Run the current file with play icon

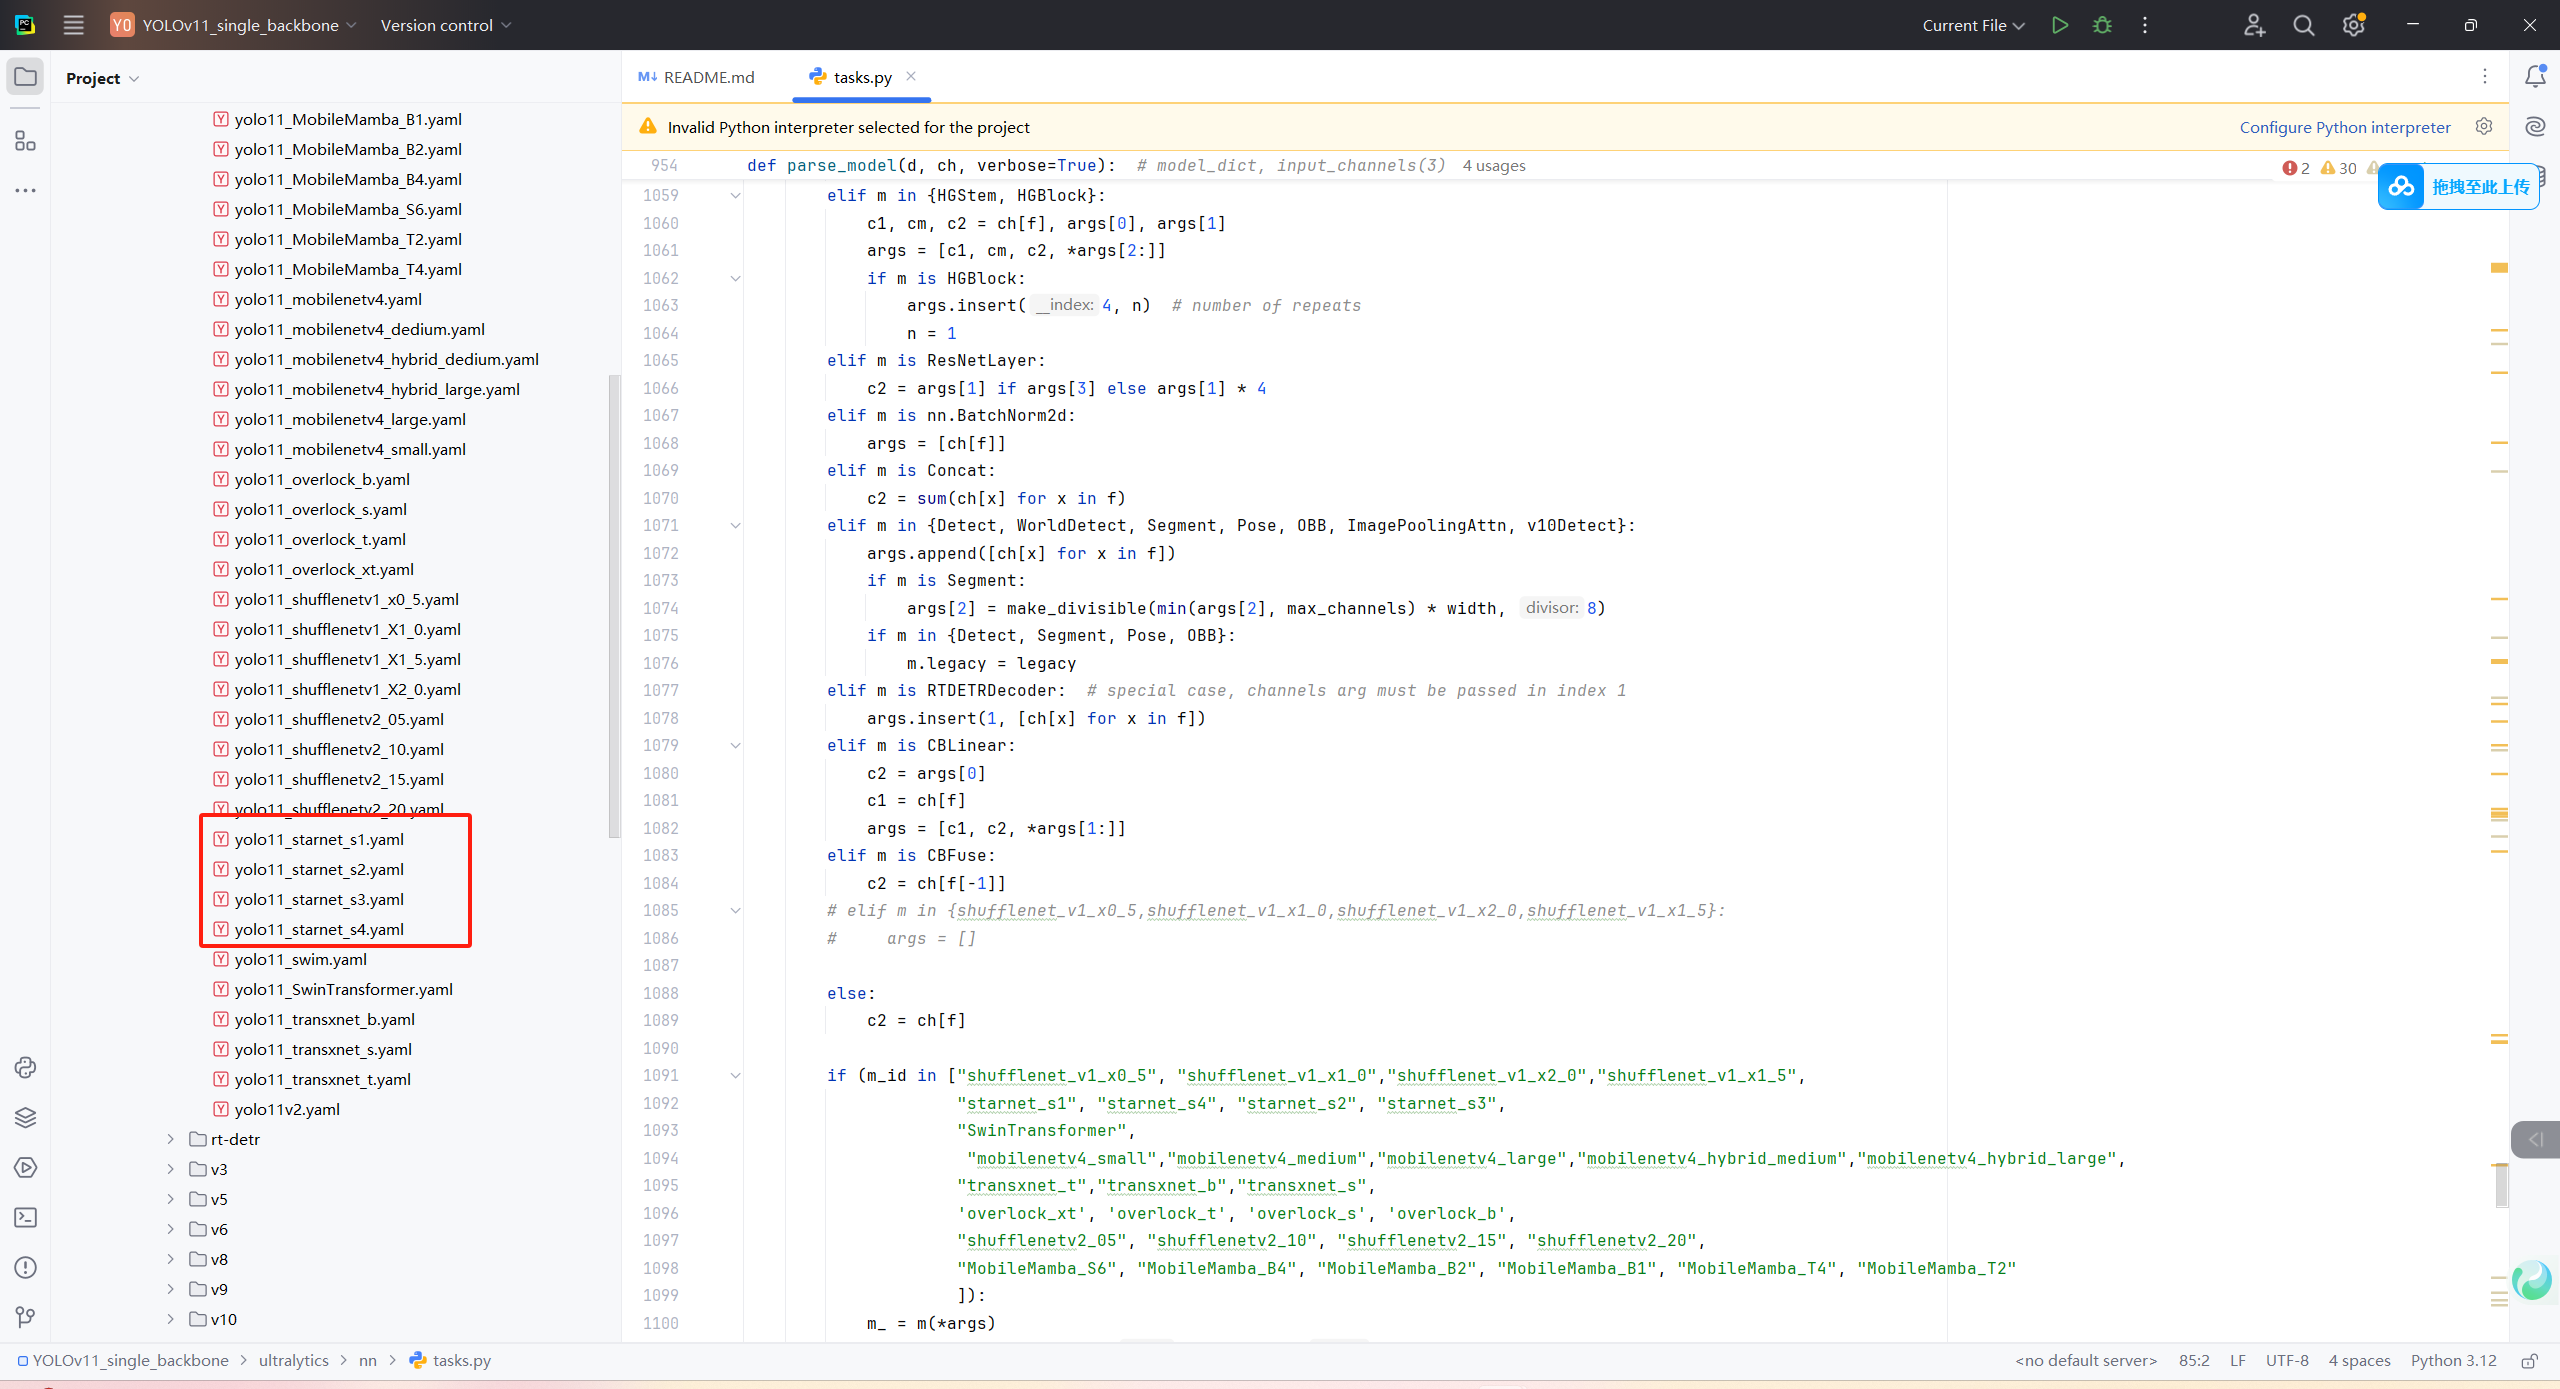pos(2059,25)
